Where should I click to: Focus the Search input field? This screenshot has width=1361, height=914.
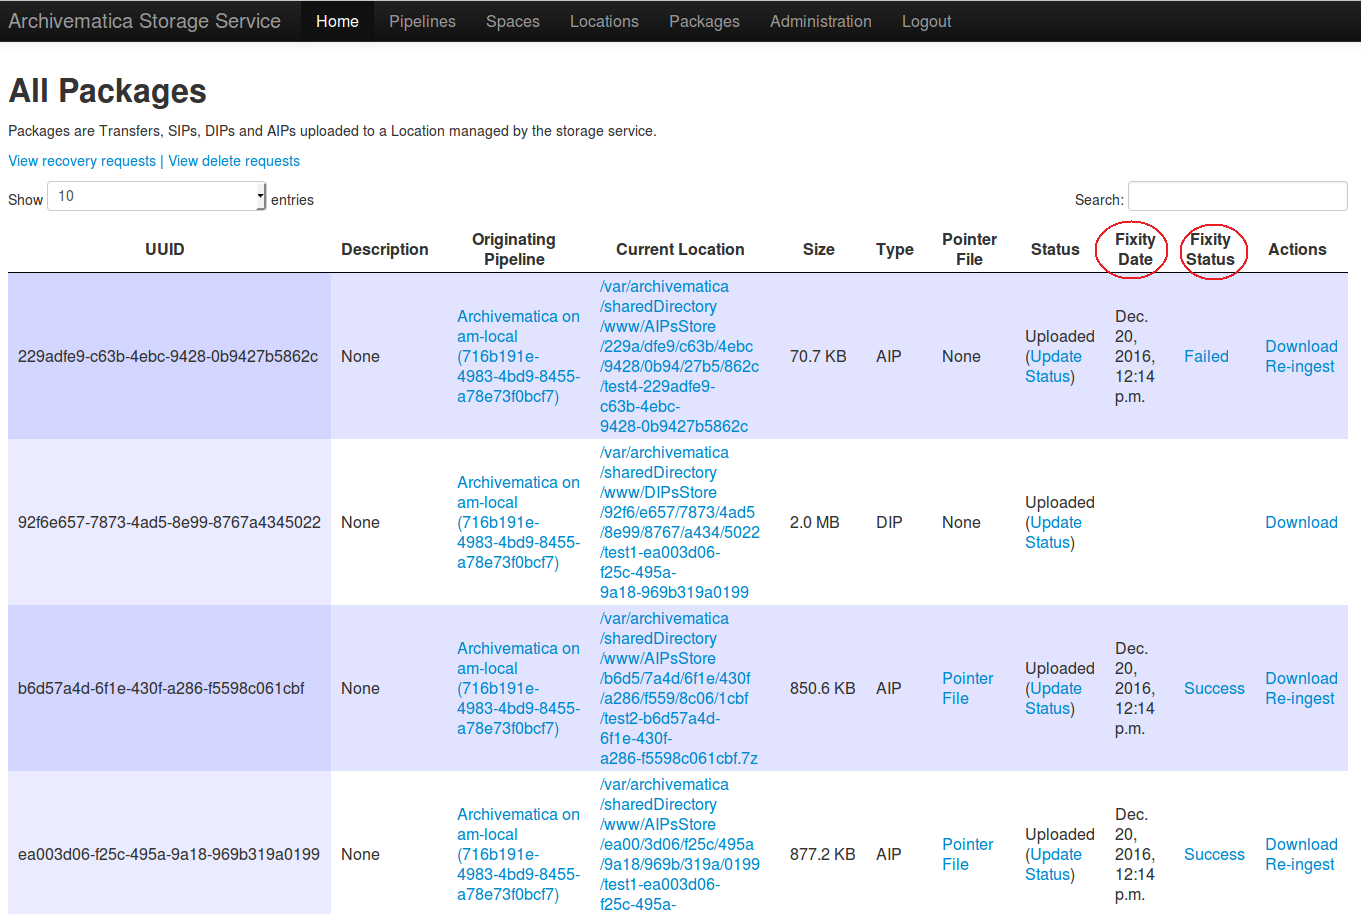[1237, 196]
